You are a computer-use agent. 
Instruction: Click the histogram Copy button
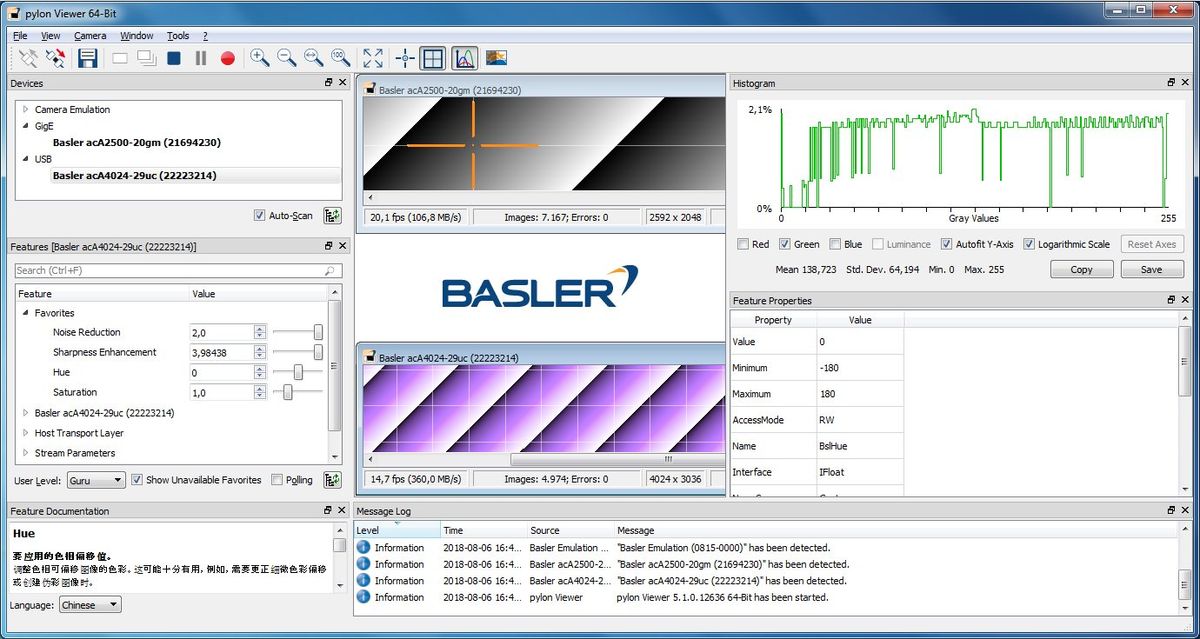pyautogui.click(x=1081, y=269)
